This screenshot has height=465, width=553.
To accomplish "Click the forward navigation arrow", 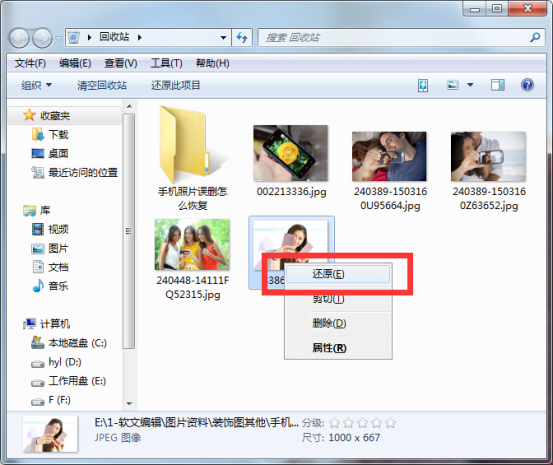I will click(x=42, y=38).
